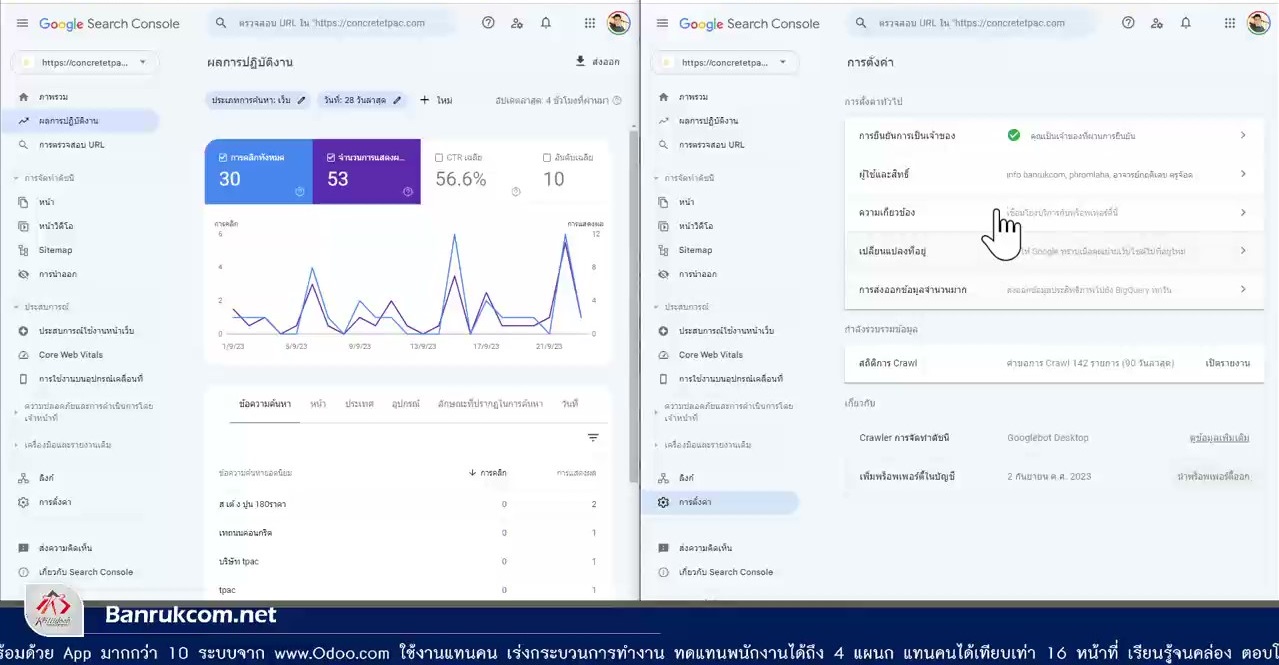Image resolution: width=1279 pixels, height=665 pixels.
Task: Open Sitemap in left window sidebar
Action: 80,250
